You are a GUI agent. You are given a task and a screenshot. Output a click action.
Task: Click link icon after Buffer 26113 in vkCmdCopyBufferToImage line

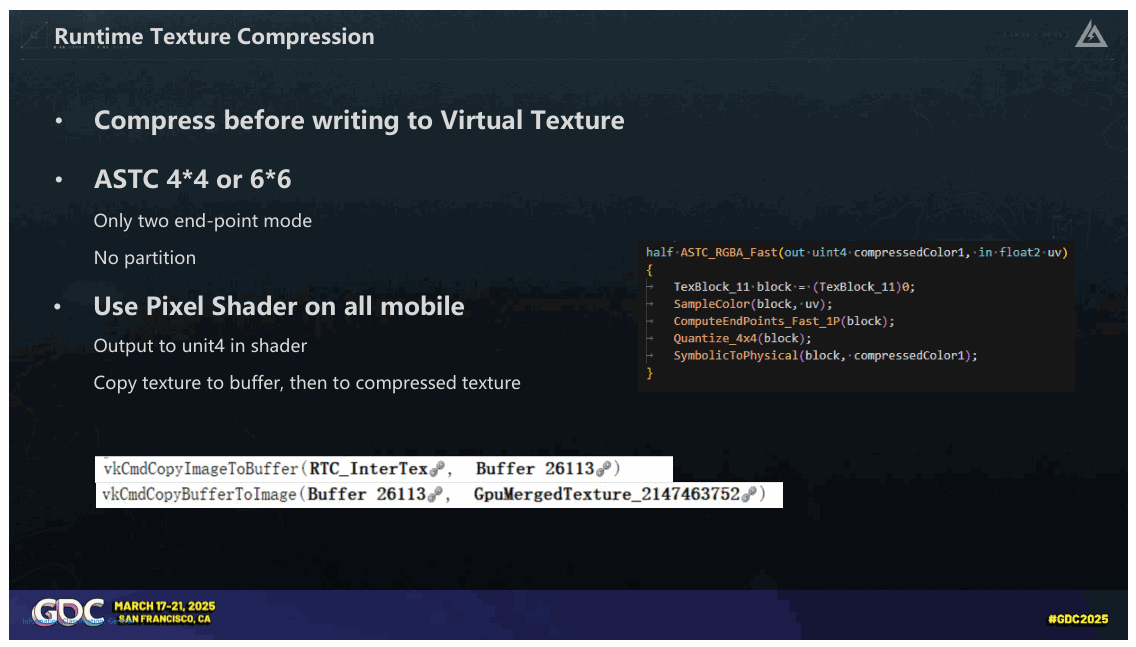click(435, 495)
